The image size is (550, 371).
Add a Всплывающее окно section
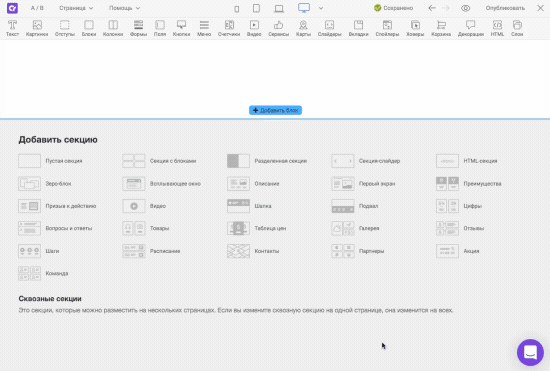click(x=162, y=184)
